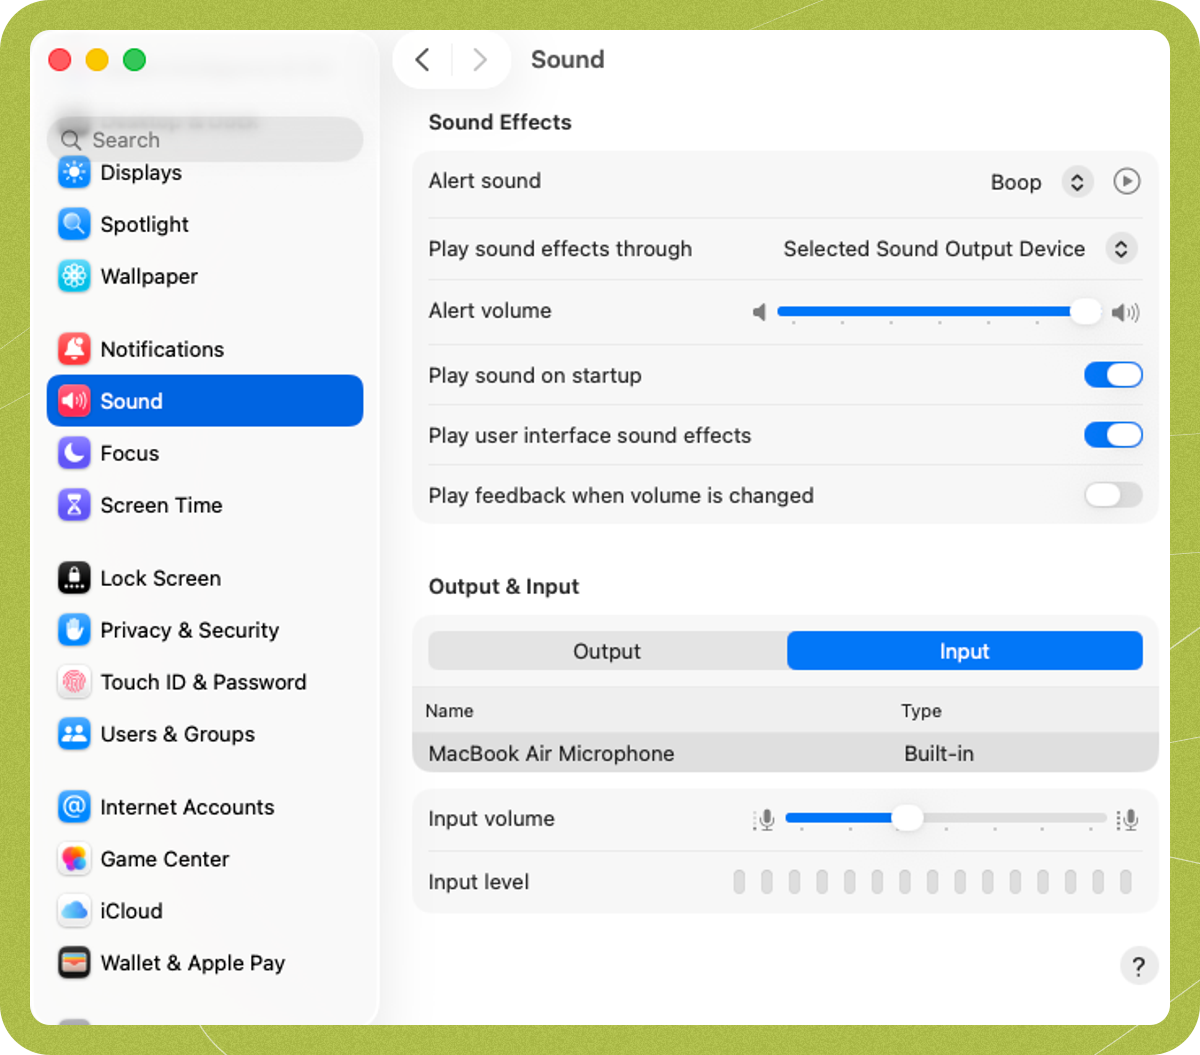Click the Sound speaker sidebar icon
This screenshot has width=1200, height=1055.
click(x=74, y=401)
